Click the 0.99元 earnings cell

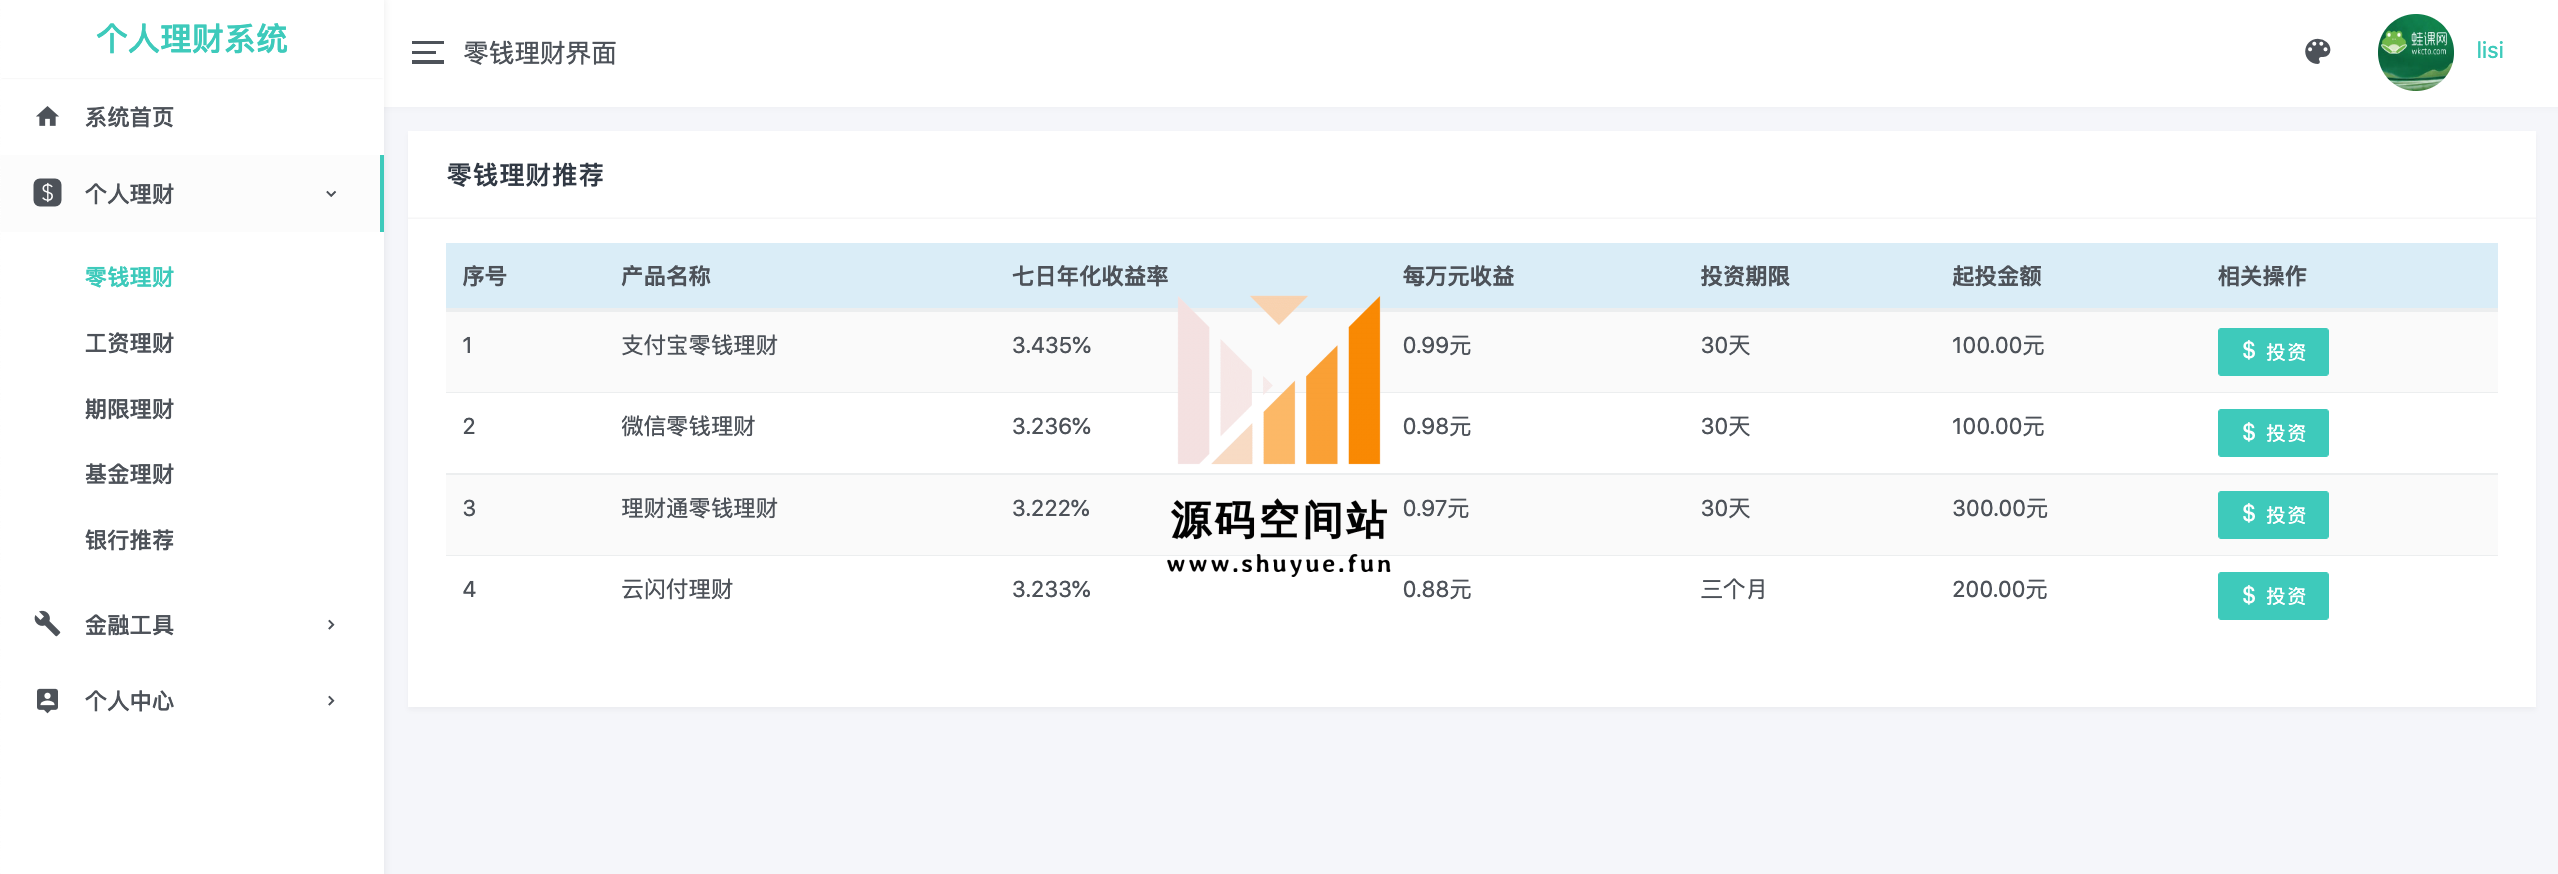tap(1436, 345)
